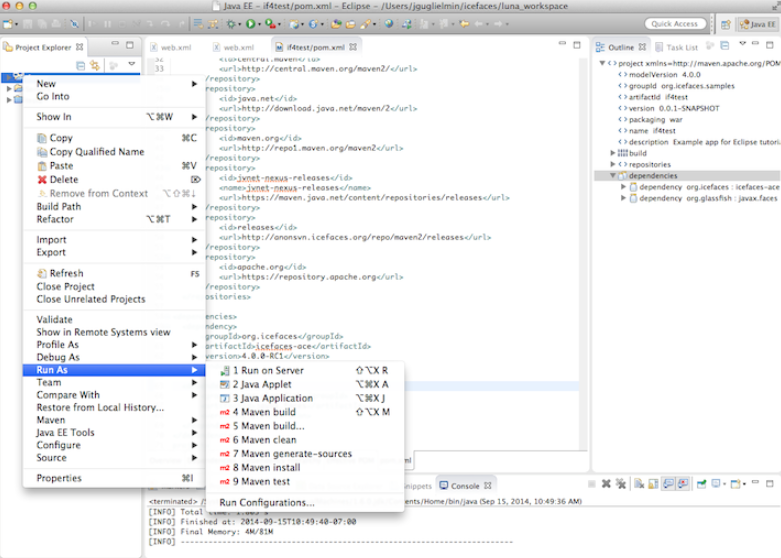781x558 pixels.
Task: Click the Quick Access search field
Action: point(674,23)
